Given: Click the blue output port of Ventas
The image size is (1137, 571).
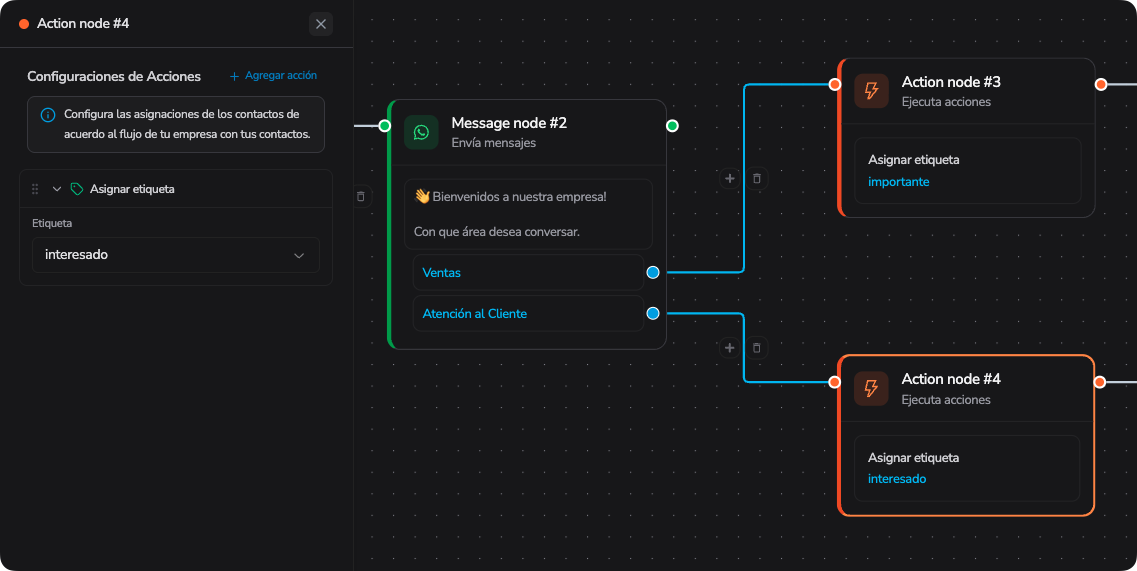Looking at the screenshot, I should (x=653, y=273).
